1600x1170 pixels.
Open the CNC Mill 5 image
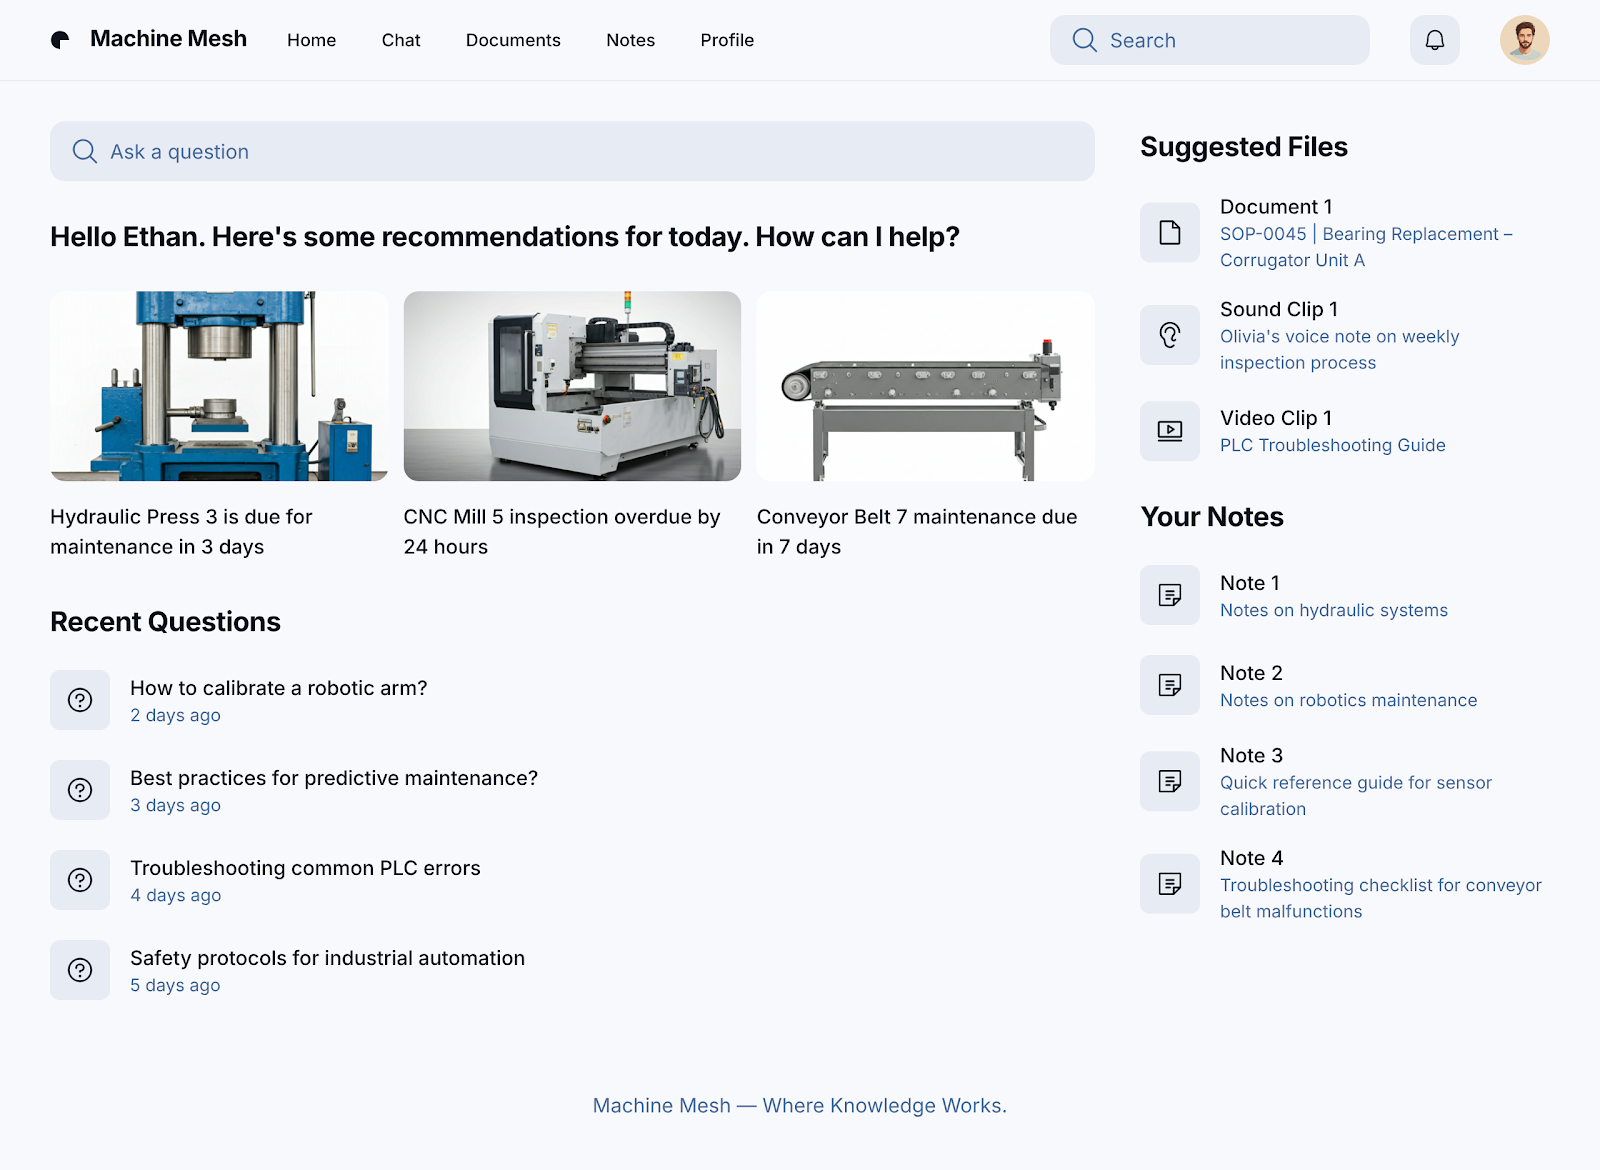[x=572, y=386]
